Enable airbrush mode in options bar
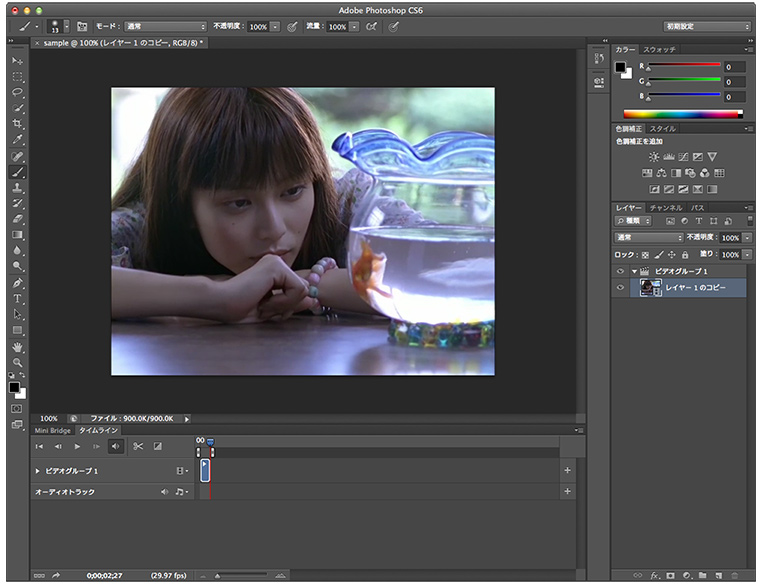The height and width of the screenshot is (587, 762). click(x=371, y=27)
